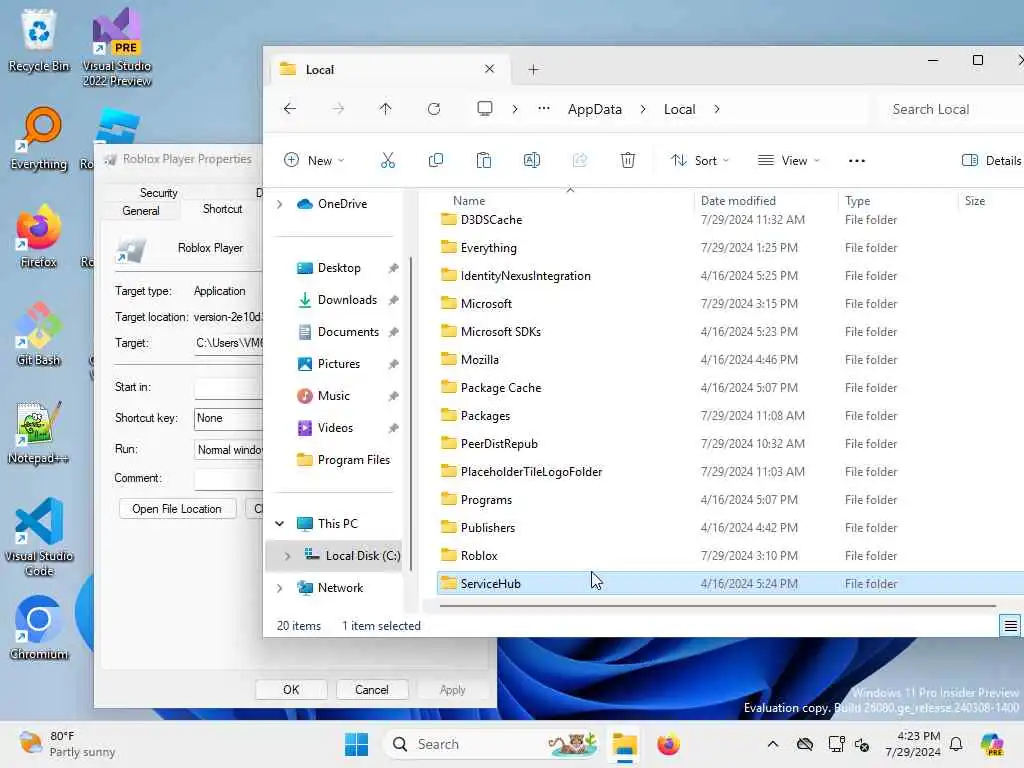Image resolution: width=1024 pixels, height=768 pixels.
Task: Open the Sort dropdown menu
Action: tap(700, 160)
